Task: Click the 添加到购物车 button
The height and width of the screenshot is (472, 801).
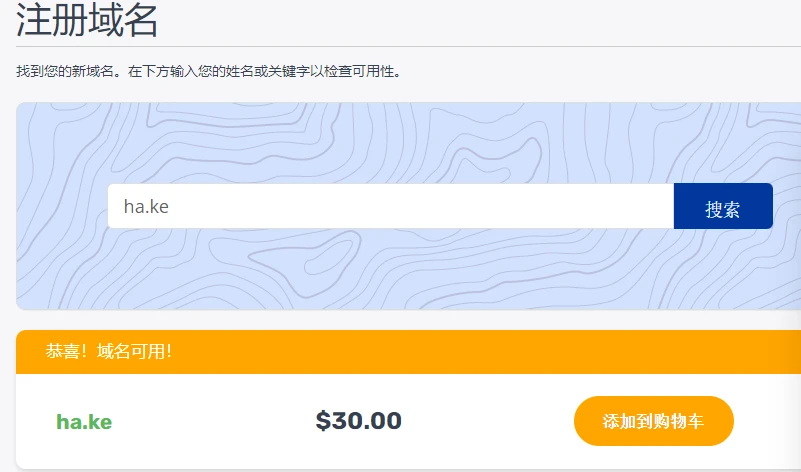Action: (x=654, y=421)
